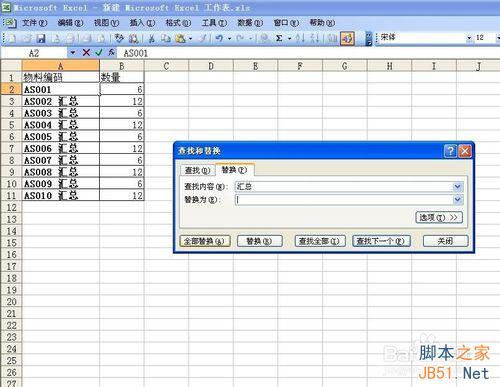500x387 pixels.
Task: Open the Undo history dropdown arrow
Action: click(x=229, y=39)
